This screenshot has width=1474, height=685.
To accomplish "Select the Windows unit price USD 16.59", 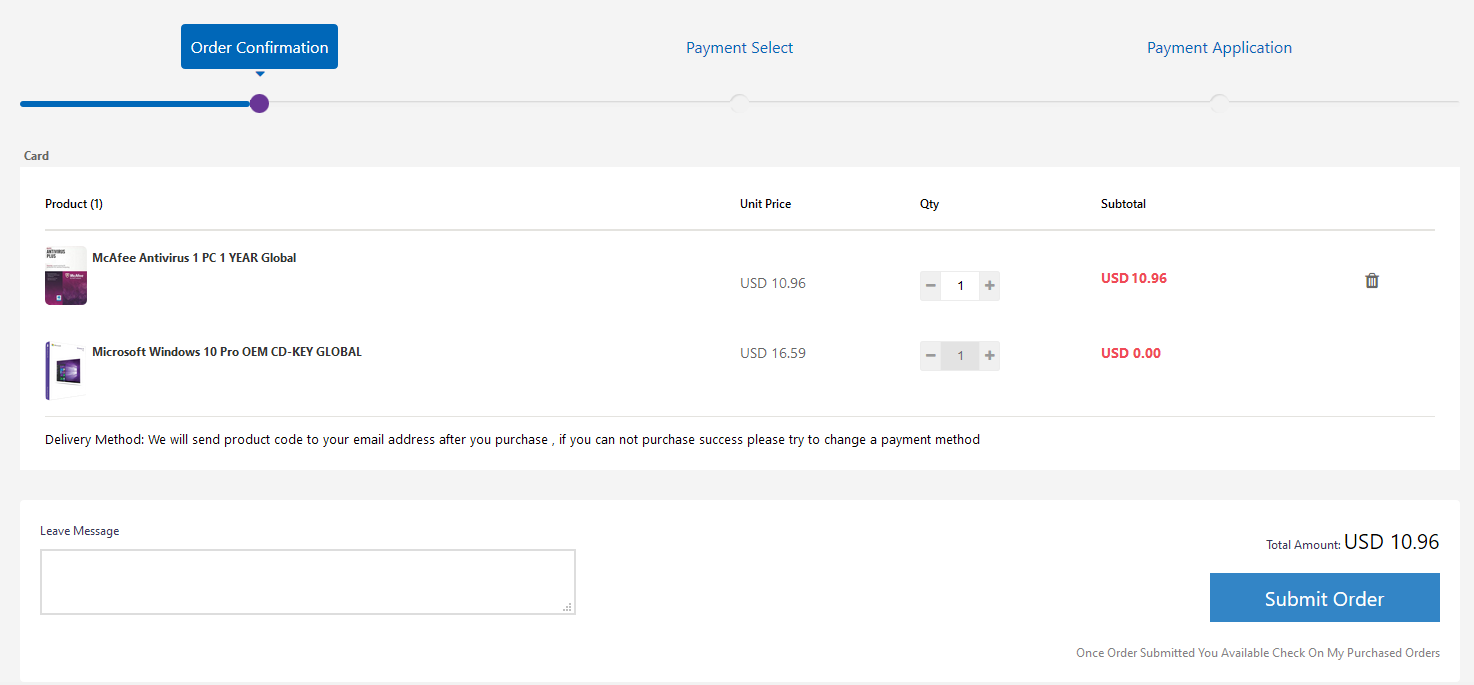I will click(773, 353).
